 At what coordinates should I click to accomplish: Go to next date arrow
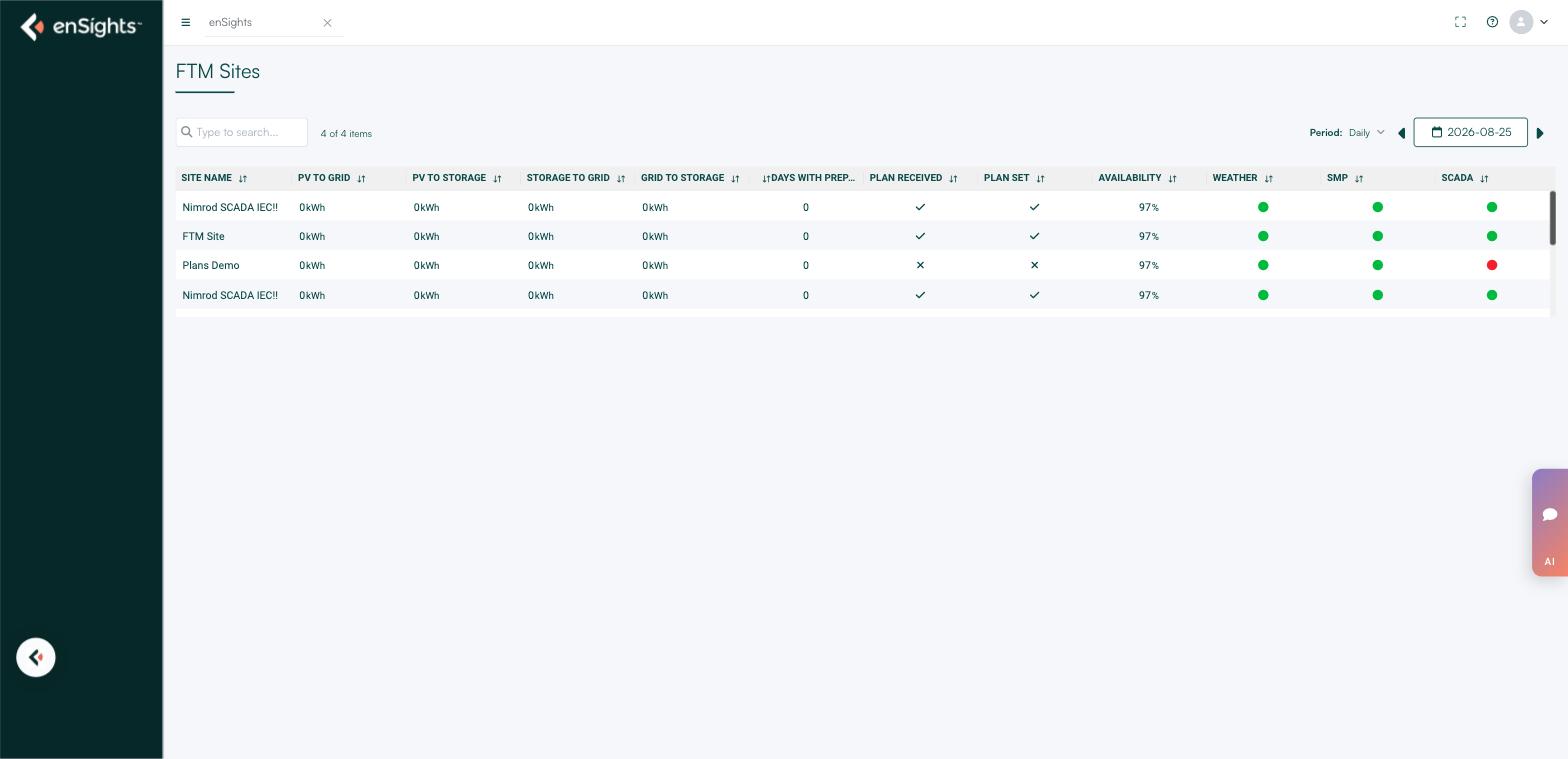pos(1540,133)
